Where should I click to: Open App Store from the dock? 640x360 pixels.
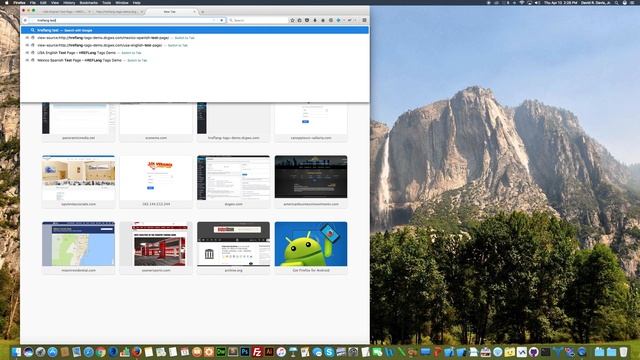pyautogui.click(x=52, y=352)
